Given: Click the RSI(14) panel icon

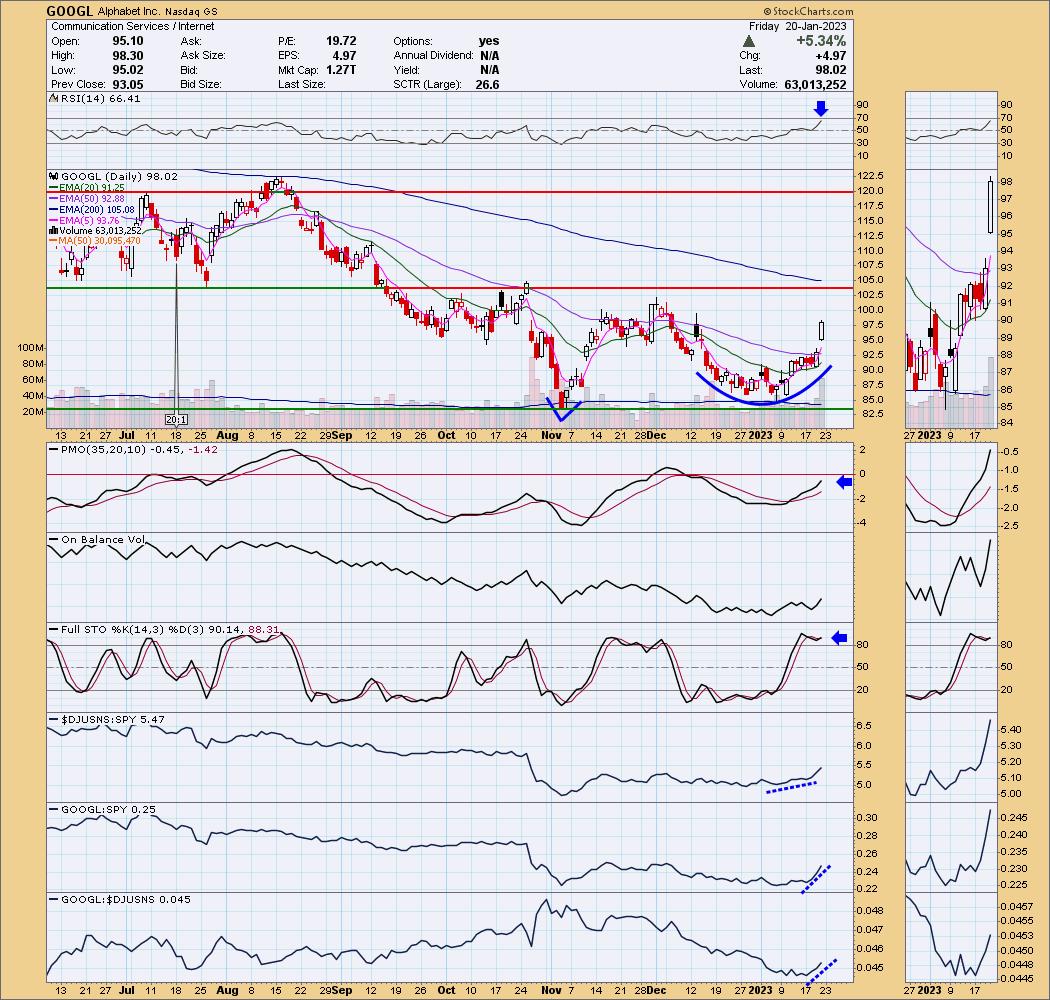Looking at the screenshot, I should pos(53,98).
